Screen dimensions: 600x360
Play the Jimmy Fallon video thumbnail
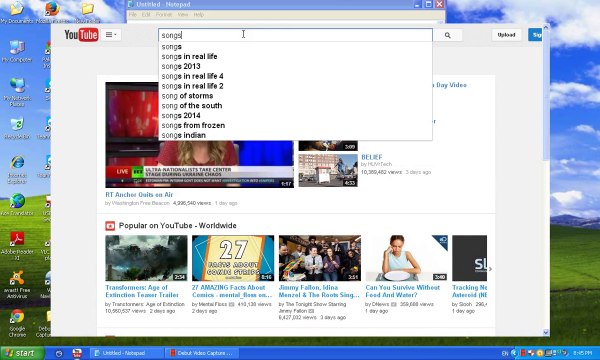click(x=320, y=258)
